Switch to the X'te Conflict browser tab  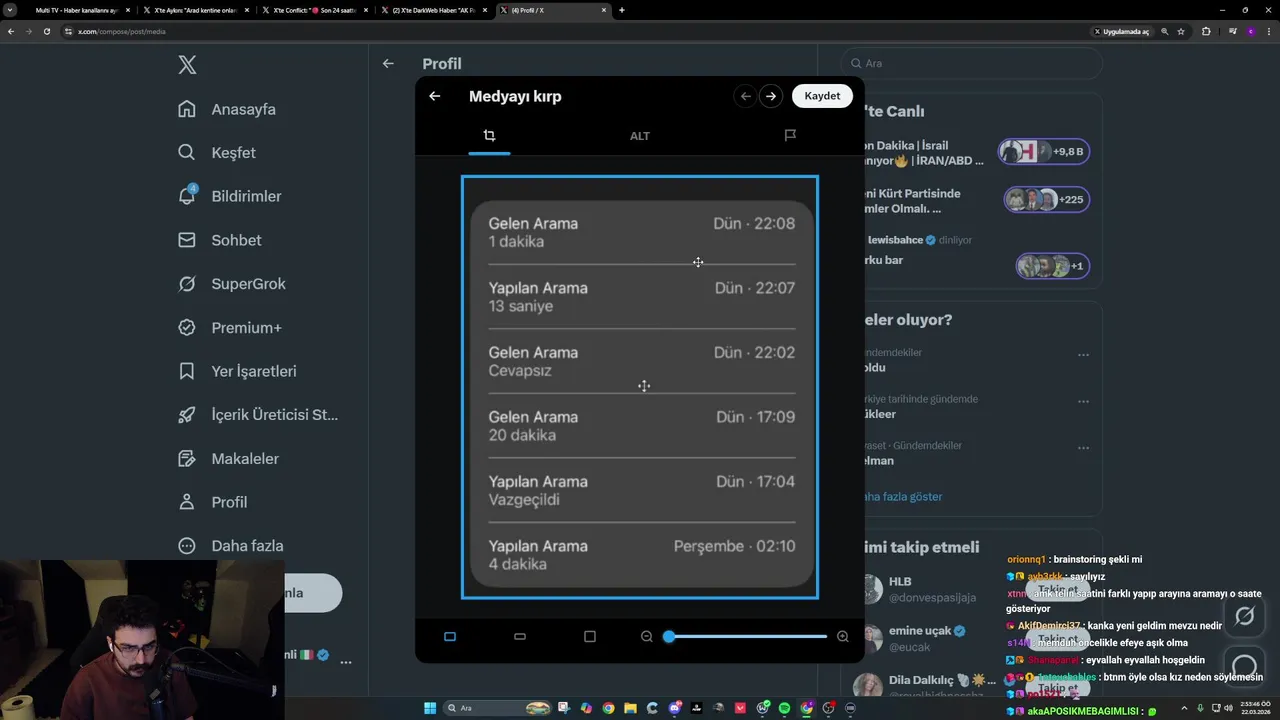313,10
